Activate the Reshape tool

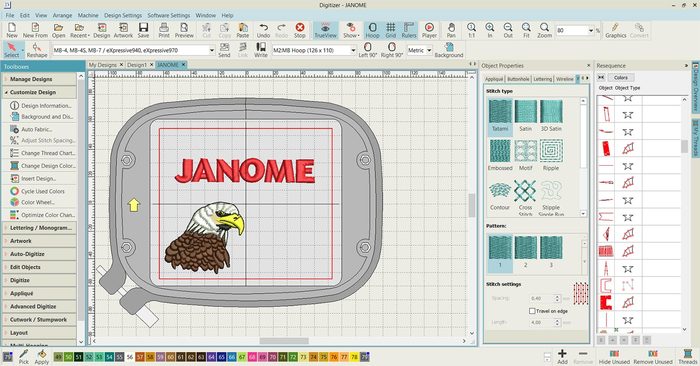point(37,50)
